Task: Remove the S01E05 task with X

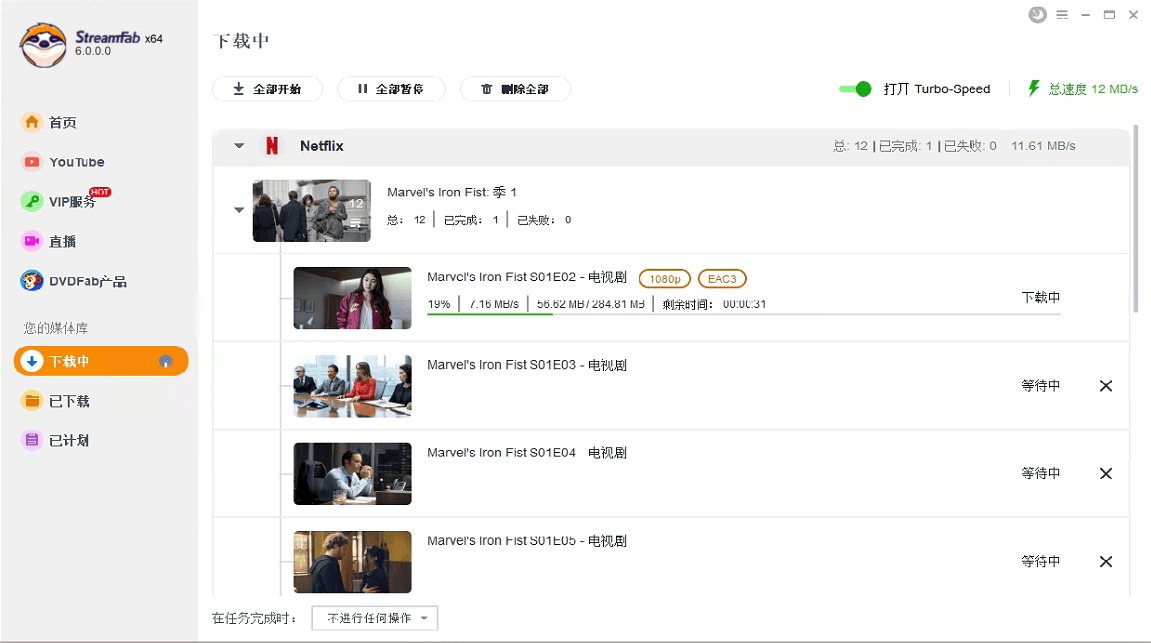Action: (x=1106, y=562)
